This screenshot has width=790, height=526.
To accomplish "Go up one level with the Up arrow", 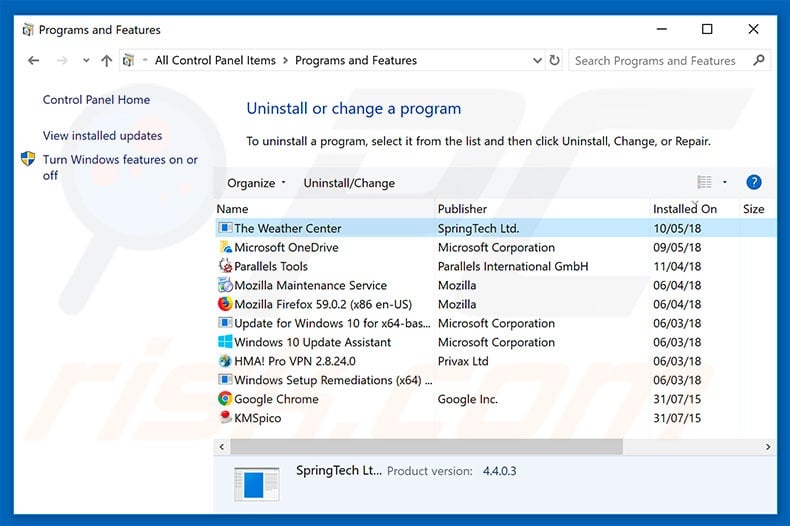I will [x=106, y=61].
